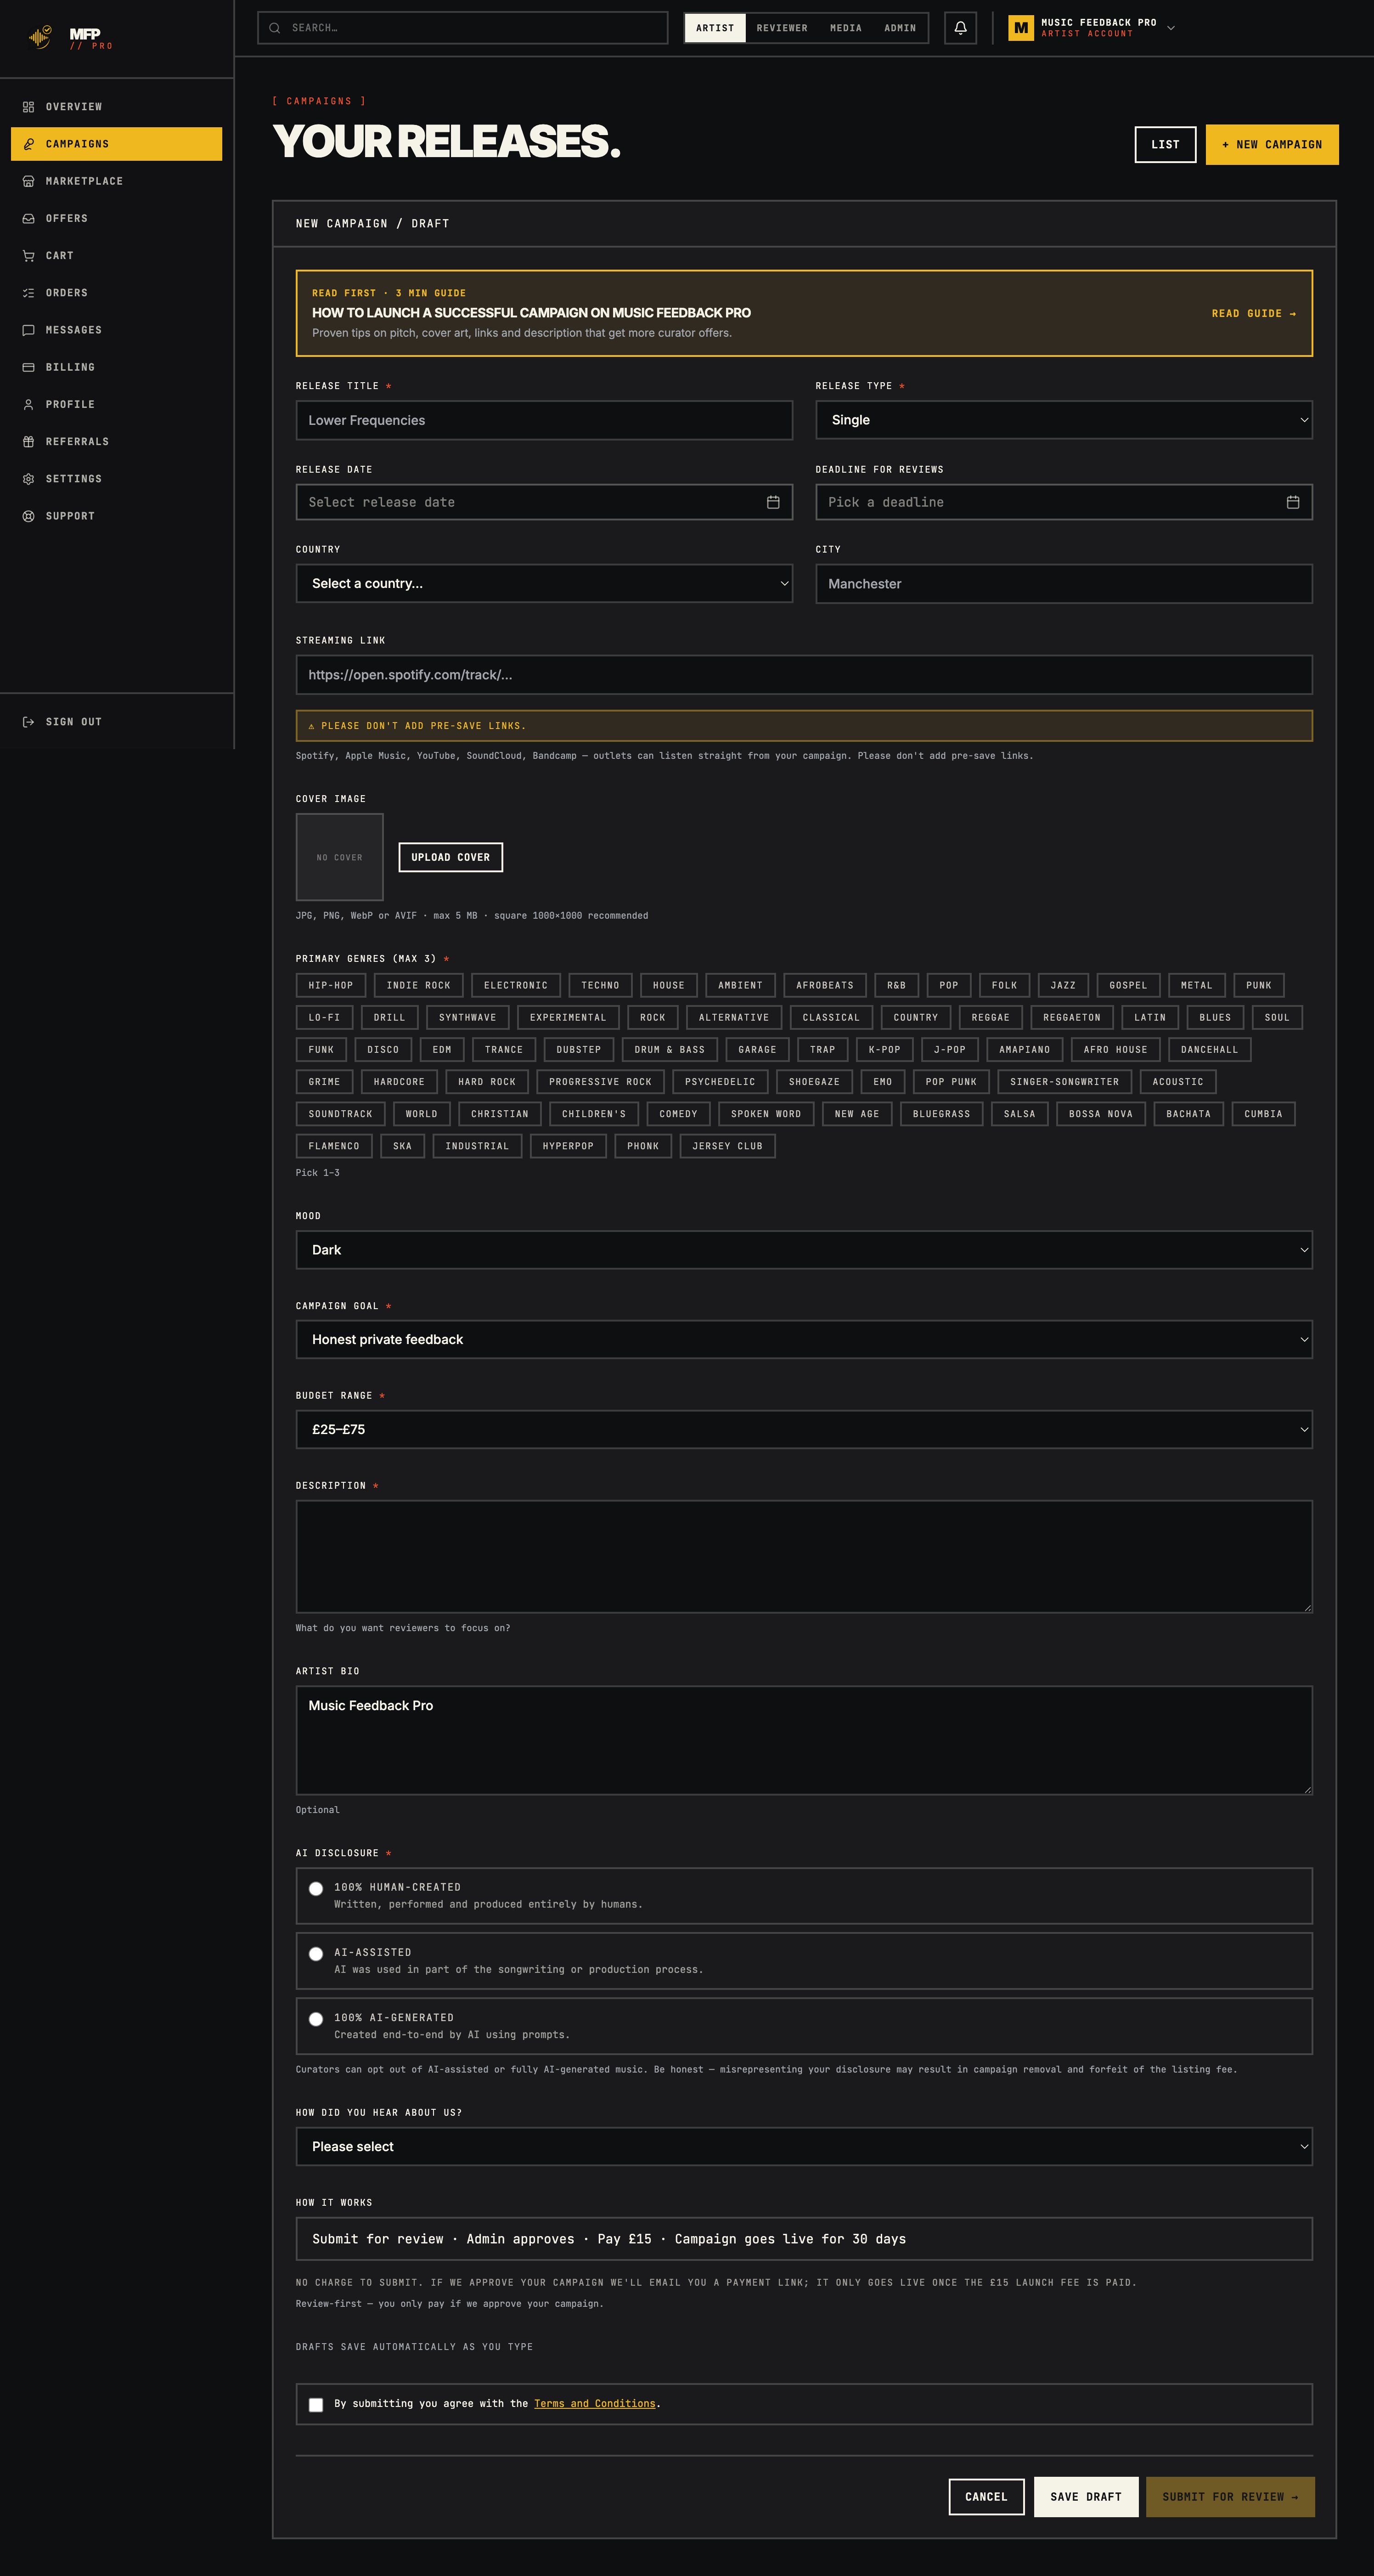Screen dimensions: 1374x2576
Task: Open the Select a country dropdown
Action: [544, 584]
